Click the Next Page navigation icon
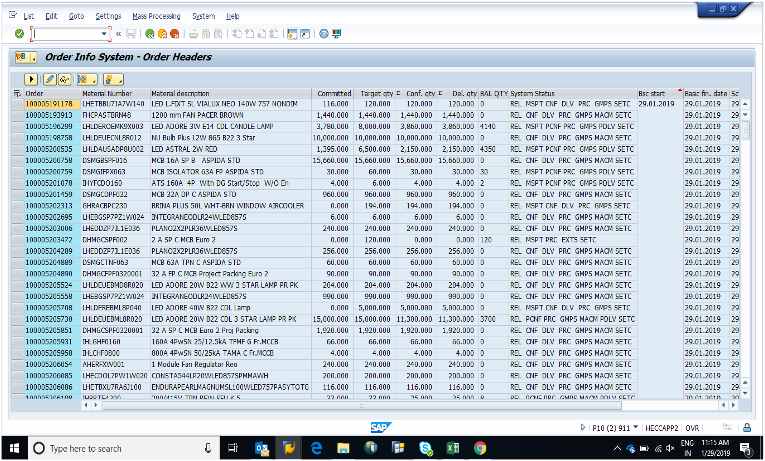The width and height of the screenshot is (765, 461). (x=262, y=34)
